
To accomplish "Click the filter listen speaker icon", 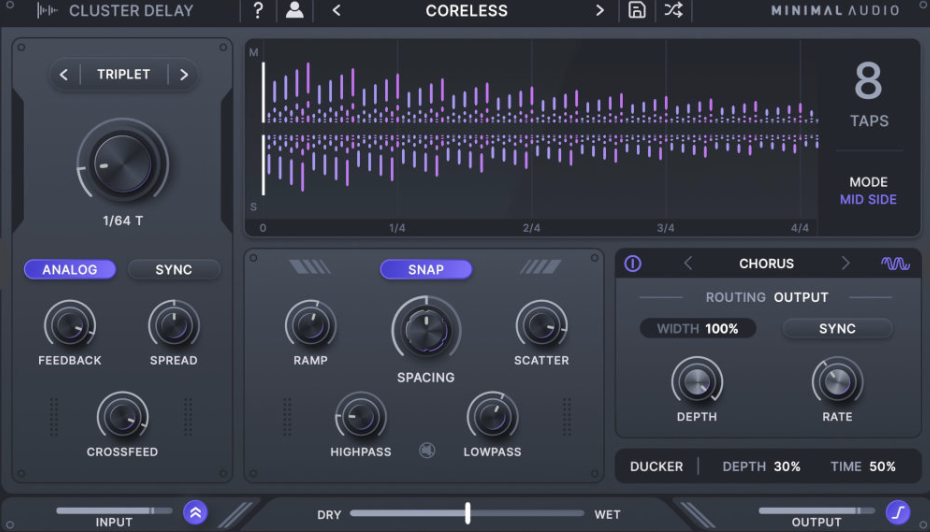I will click(x=427, y=451).
